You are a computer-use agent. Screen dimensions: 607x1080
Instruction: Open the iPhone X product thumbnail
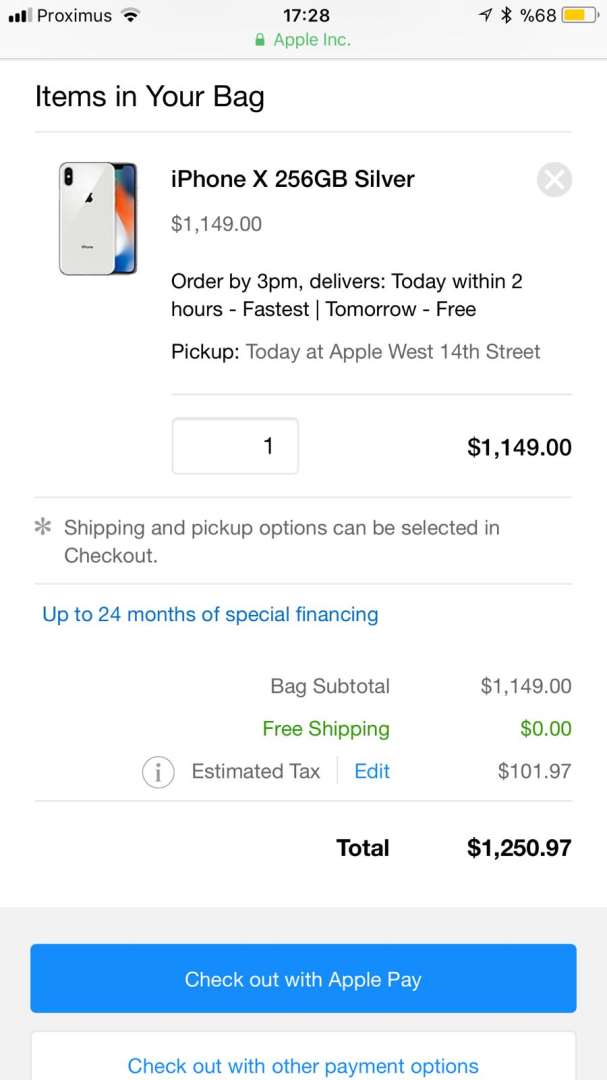tap(97, 218)
